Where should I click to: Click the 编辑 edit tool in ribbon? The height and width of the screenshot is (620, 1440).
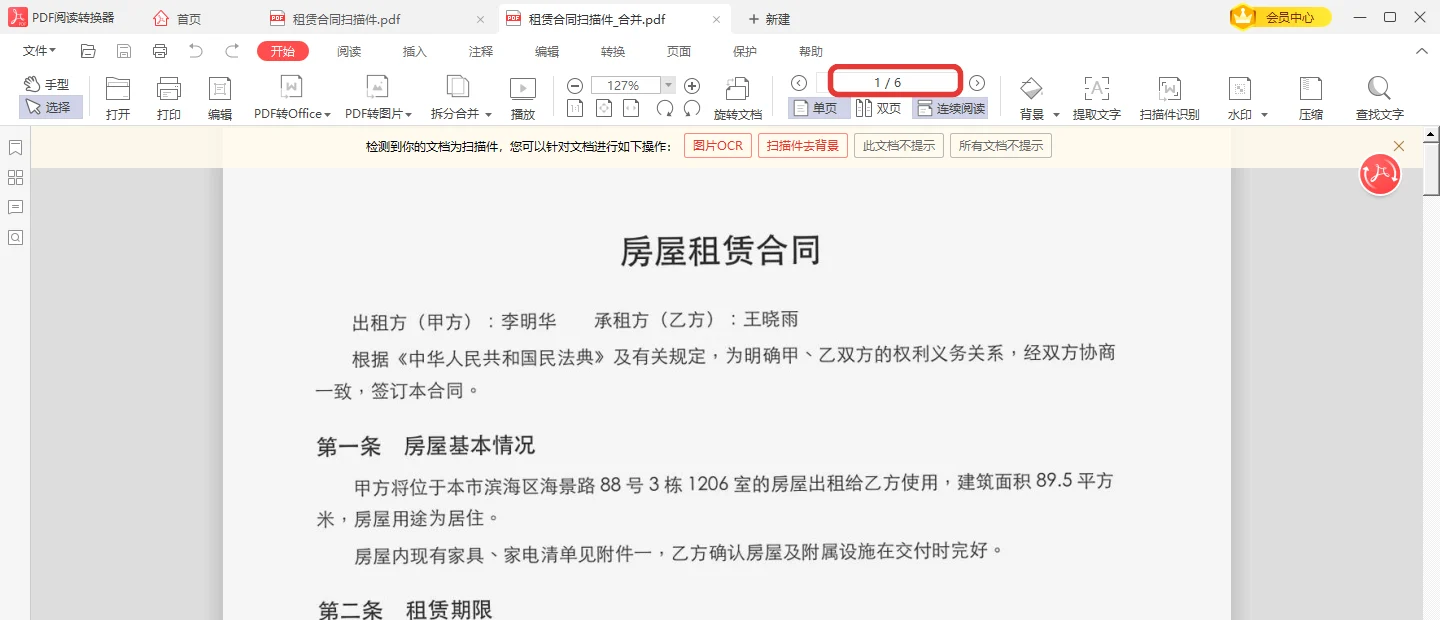click(x=220, y=99)
